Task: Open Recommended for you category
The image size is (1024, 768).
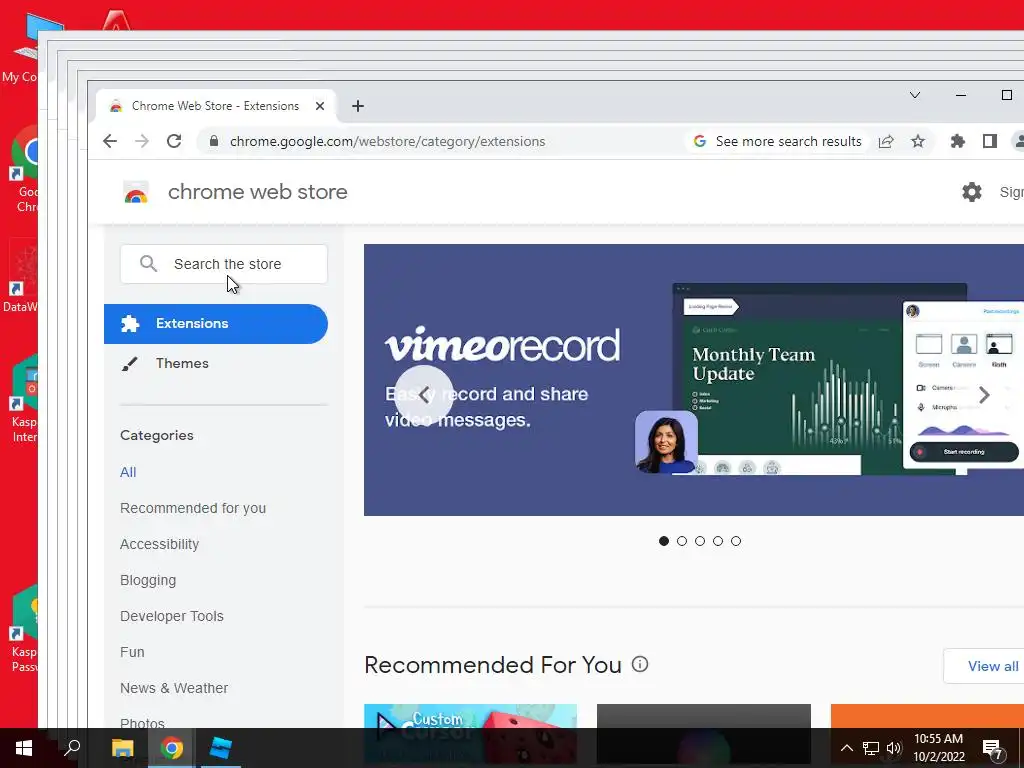Action: coord(193,508)
